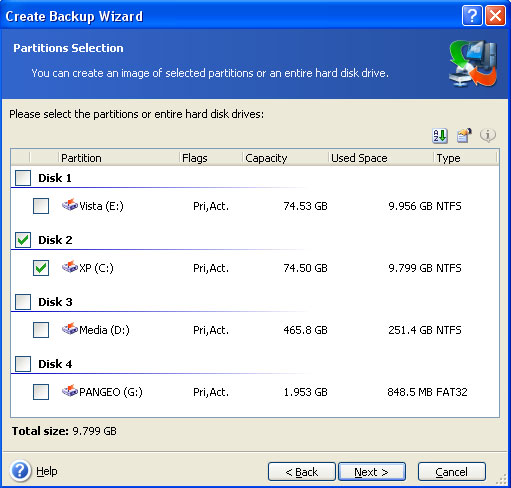The width and height of the screenshot is (511, 488).
Task: Uncheck the Disk 2 checkbox
Action: click(23, 240)
